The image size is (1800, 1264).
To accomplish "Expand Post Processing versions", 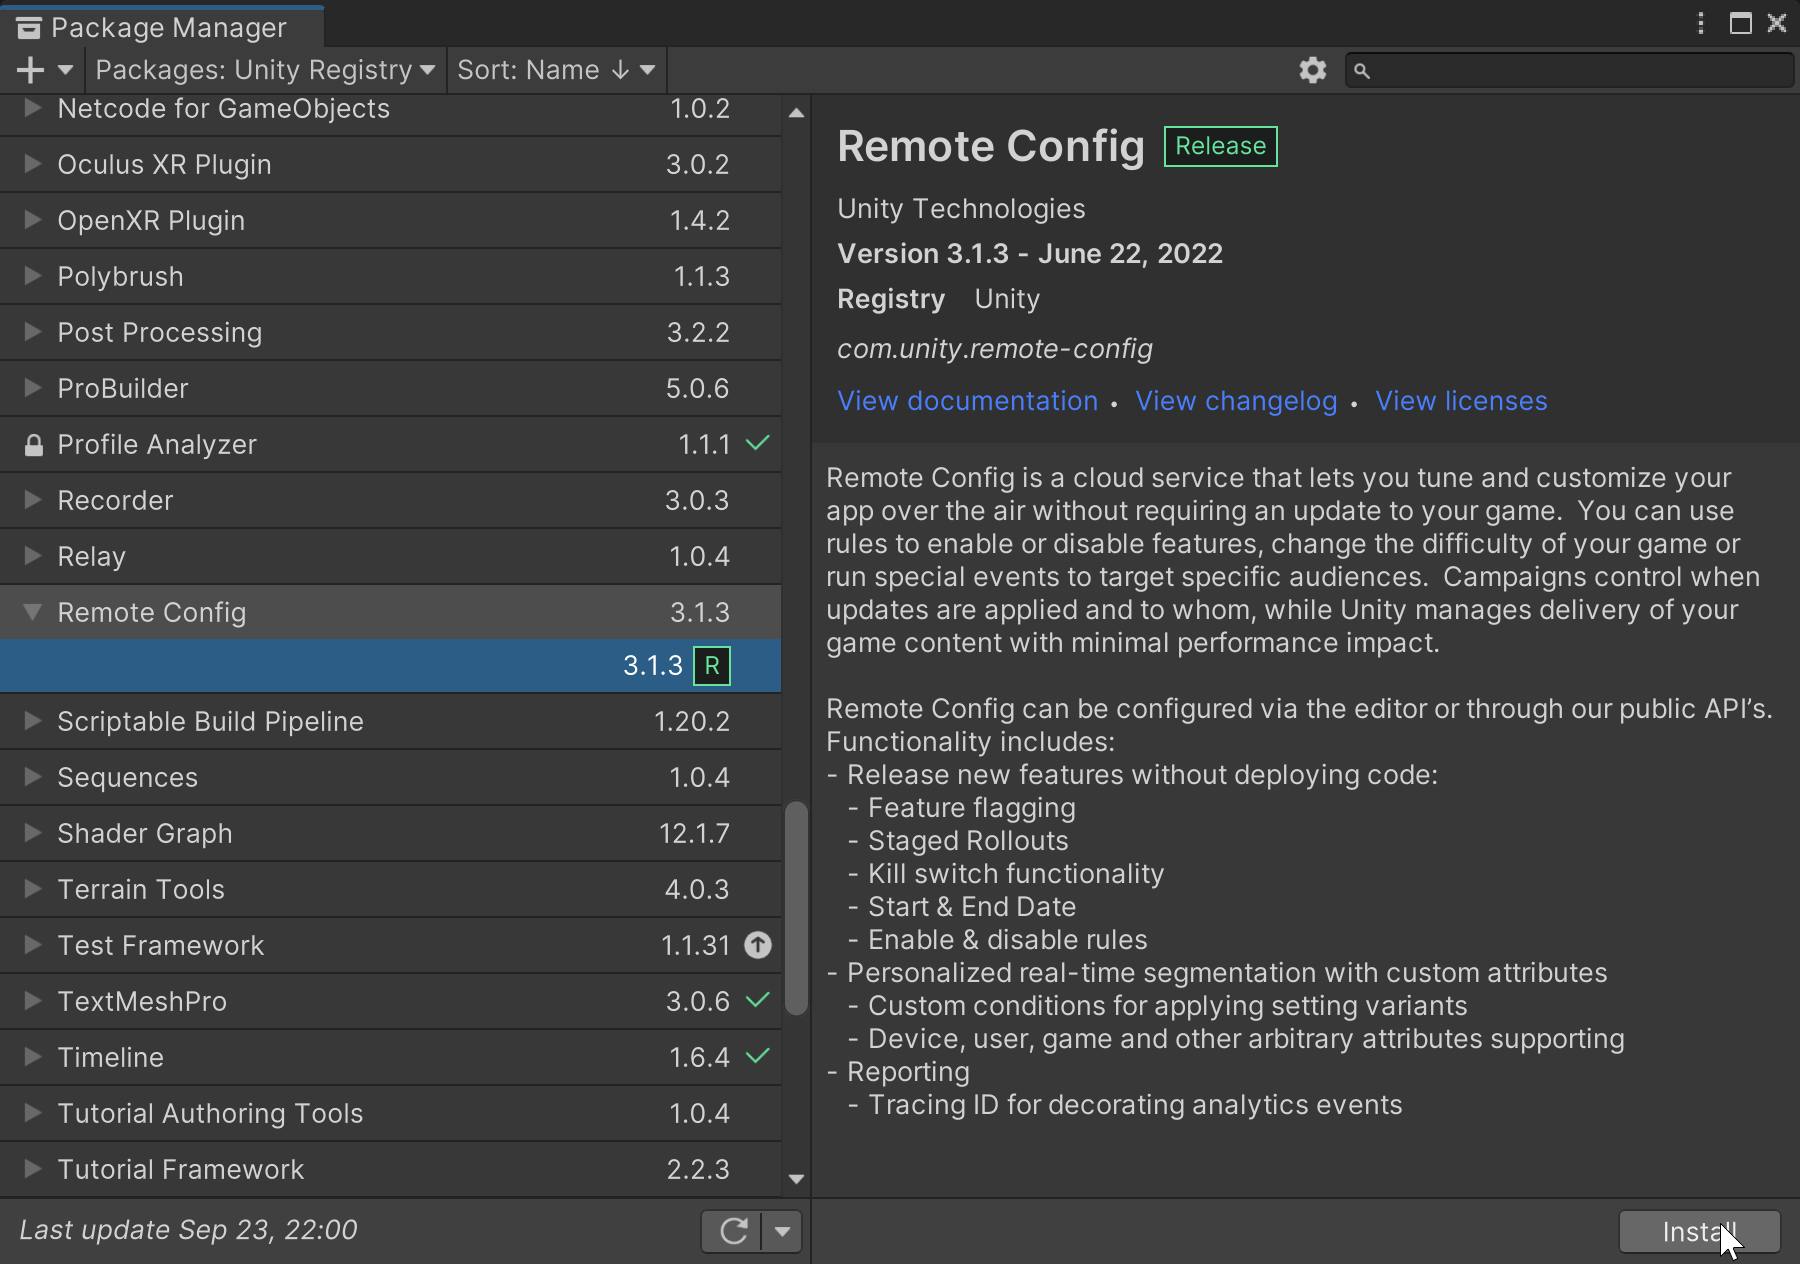I will (x=32, y=331).
